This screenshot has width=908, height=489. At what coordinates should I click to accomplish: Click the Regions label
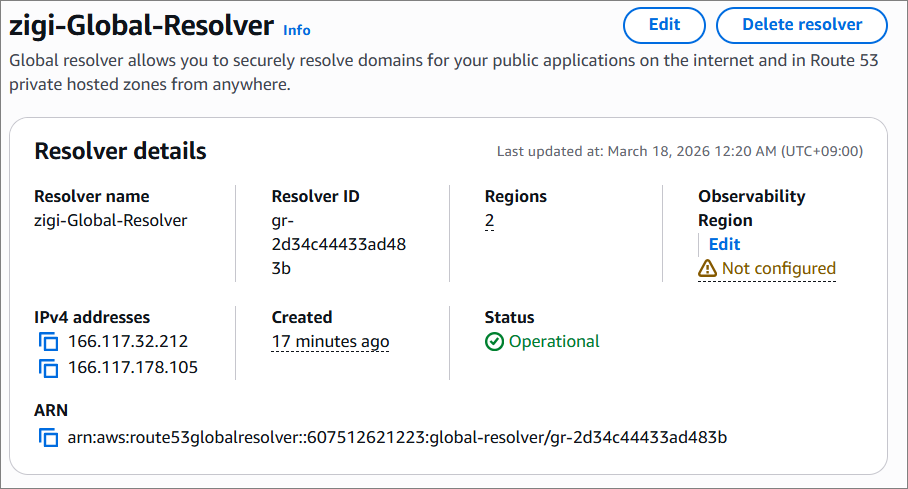tap(516, 197)
